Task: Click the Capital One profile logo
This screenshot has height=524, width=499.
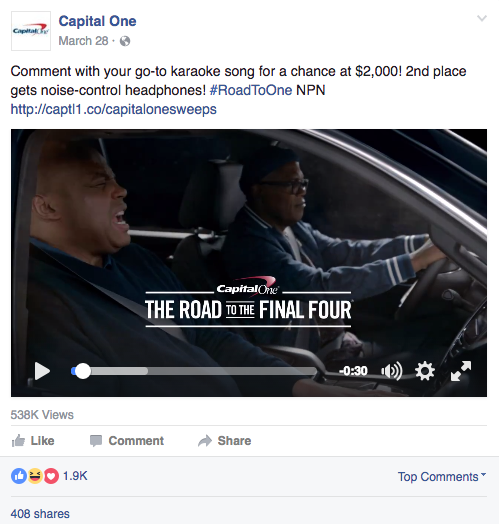Action: [31, 31]
